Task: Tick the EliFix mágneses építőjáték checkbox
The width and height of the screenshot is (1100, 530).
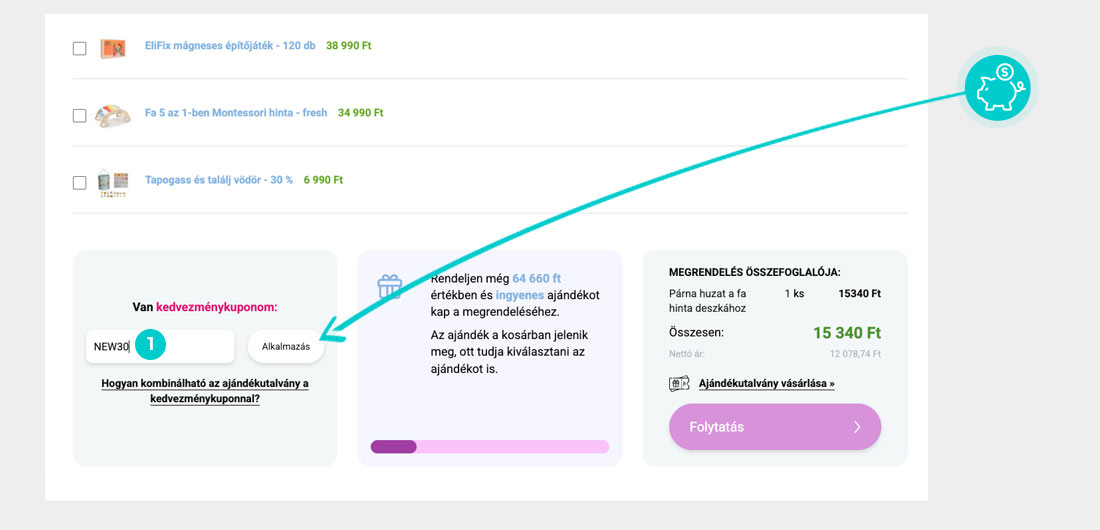Action: [x=80, y=48]
